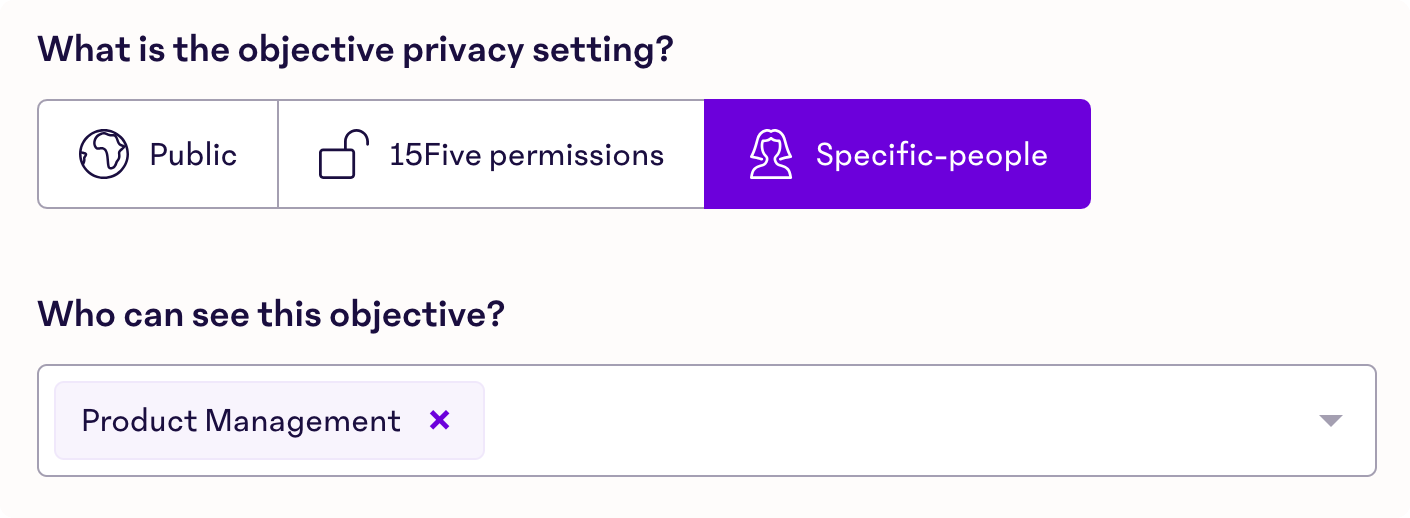Click the purple highlighted privacy segment

pos(897,154)
